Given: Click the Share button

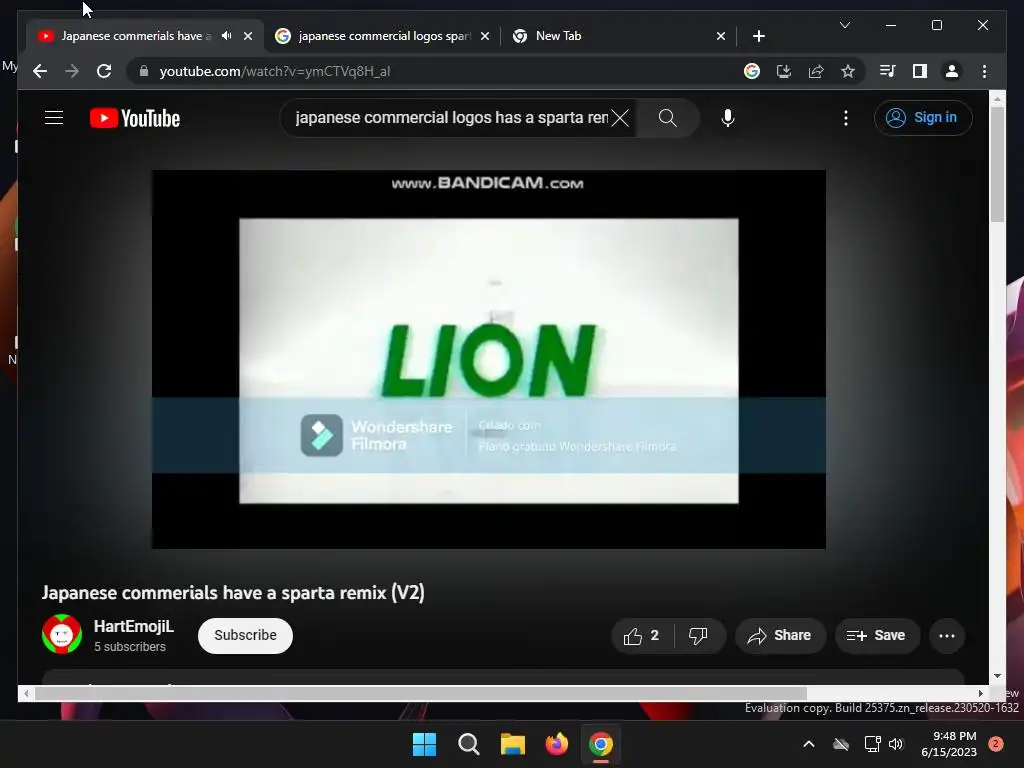Looking at the screenshot, I should click(x=780, y=636).
